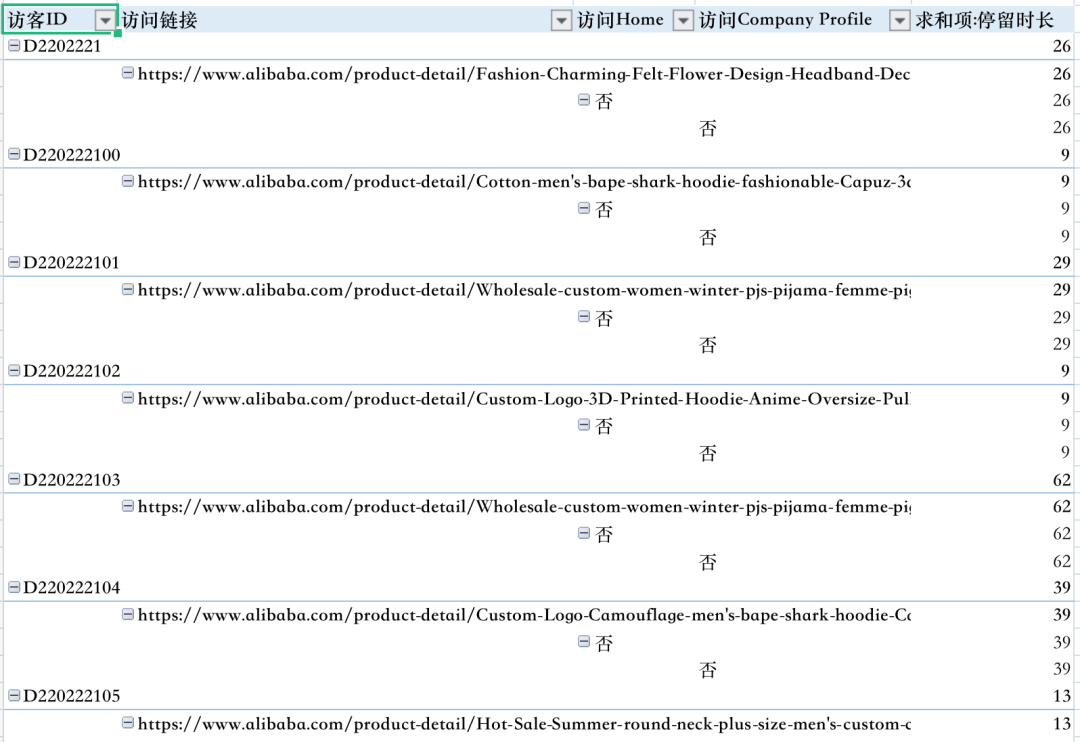Open the 访问链接 column filter dropdown
1080x742 pixels.
coord(561,21)
